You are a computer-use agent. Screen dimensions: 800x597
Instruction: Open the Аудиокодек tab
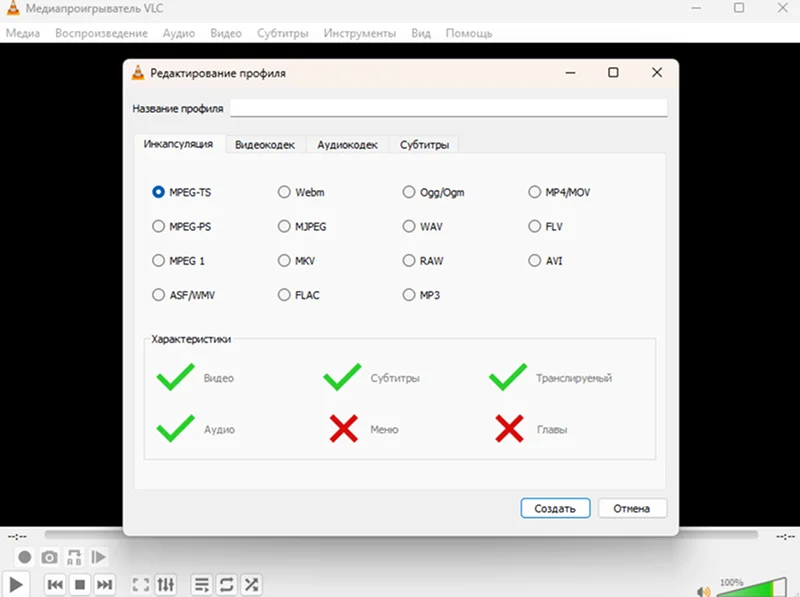point(347,145)
